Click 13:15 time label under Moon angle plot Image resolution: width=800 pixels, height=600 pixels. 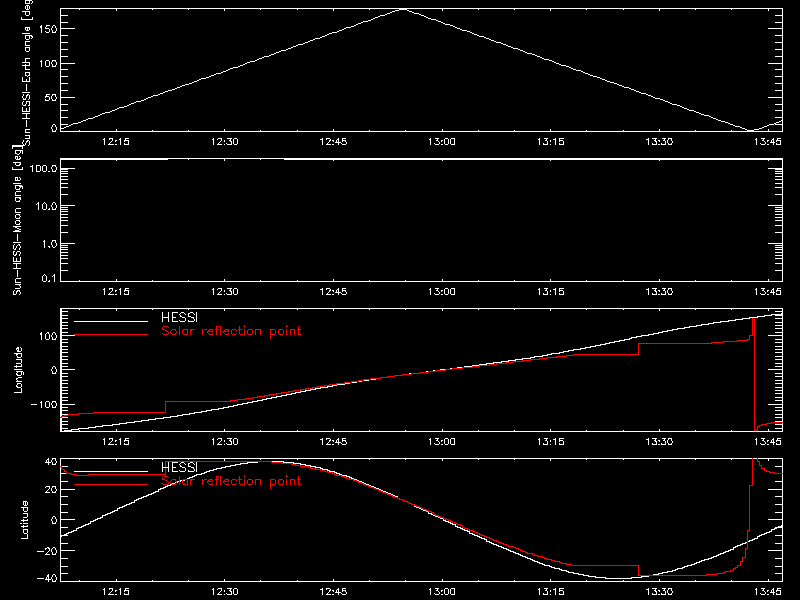551,291
